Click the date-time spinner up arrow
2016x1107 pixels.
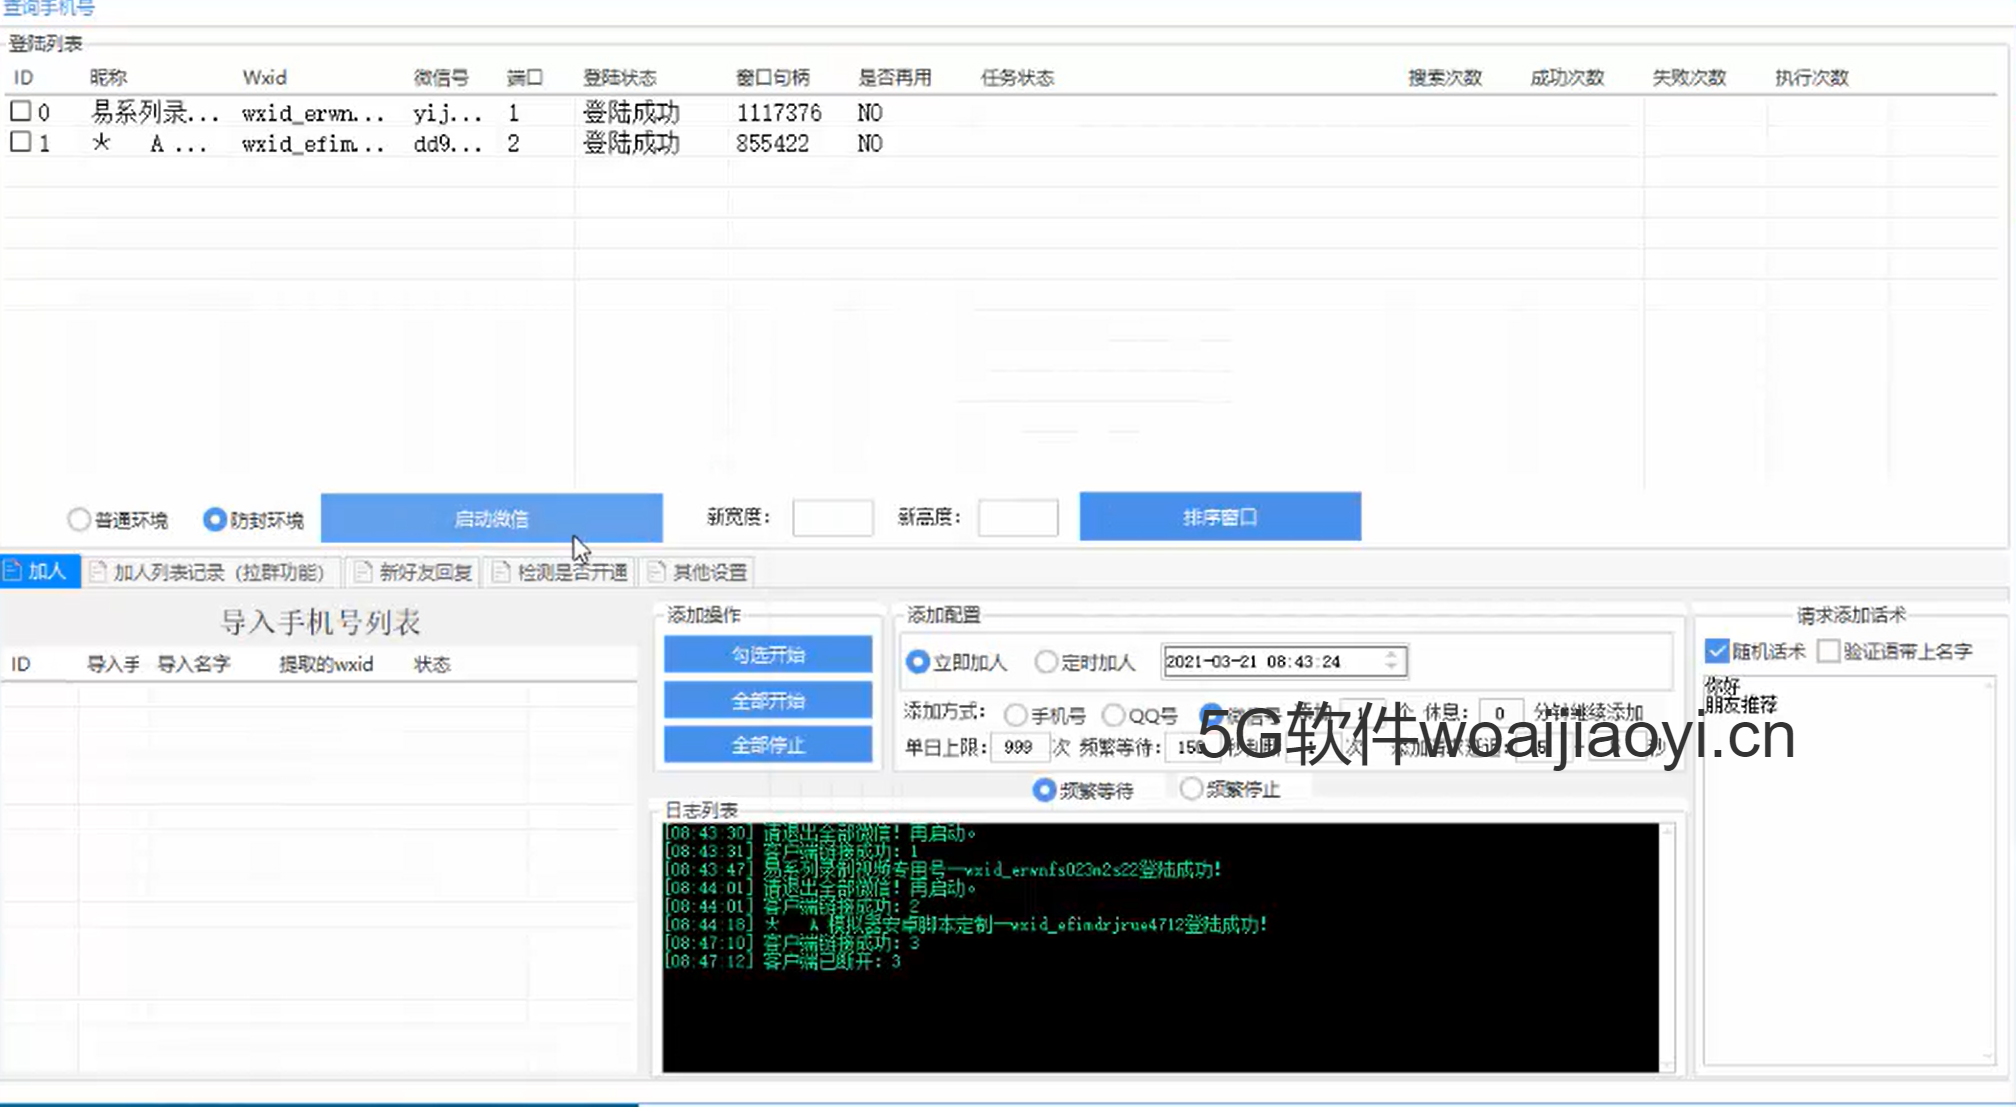click(x=1392, y=654)
